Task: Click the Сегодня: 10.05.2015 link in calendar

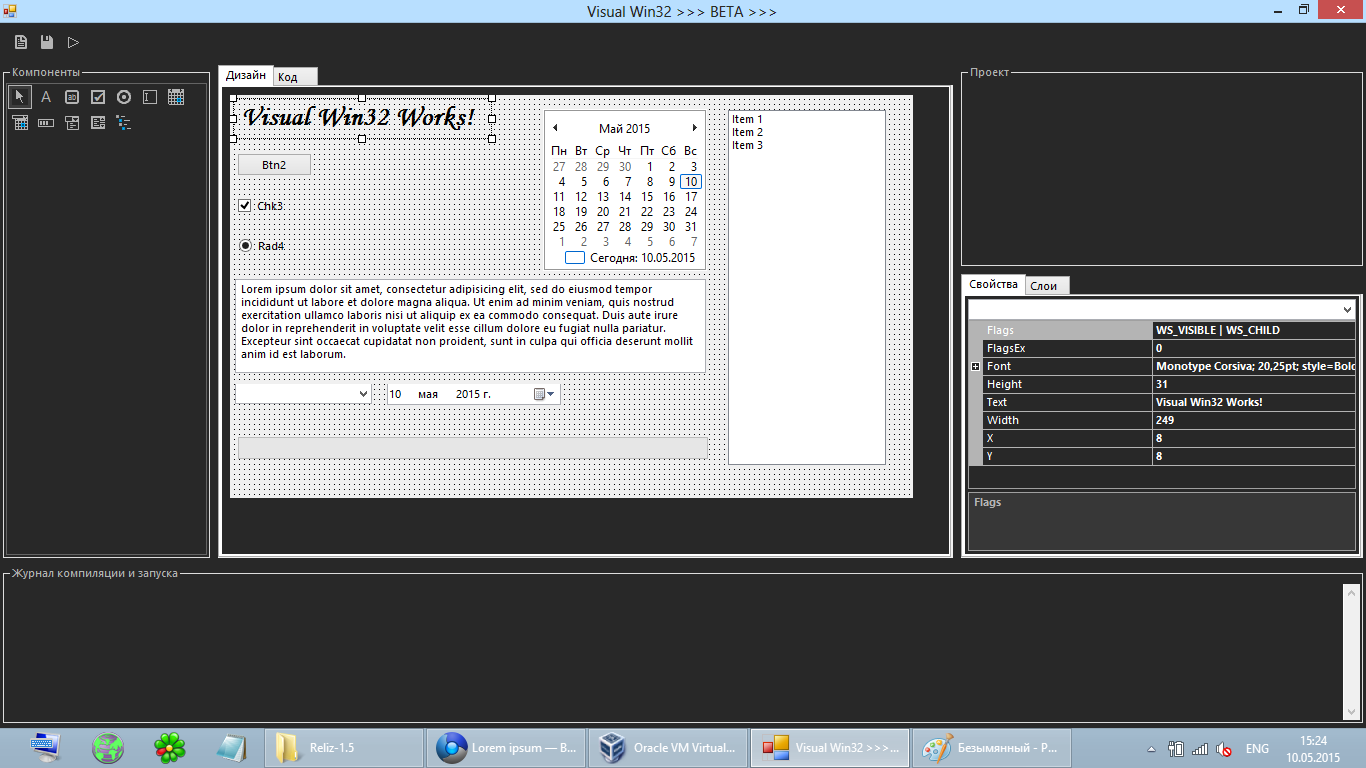Action: 642,258
